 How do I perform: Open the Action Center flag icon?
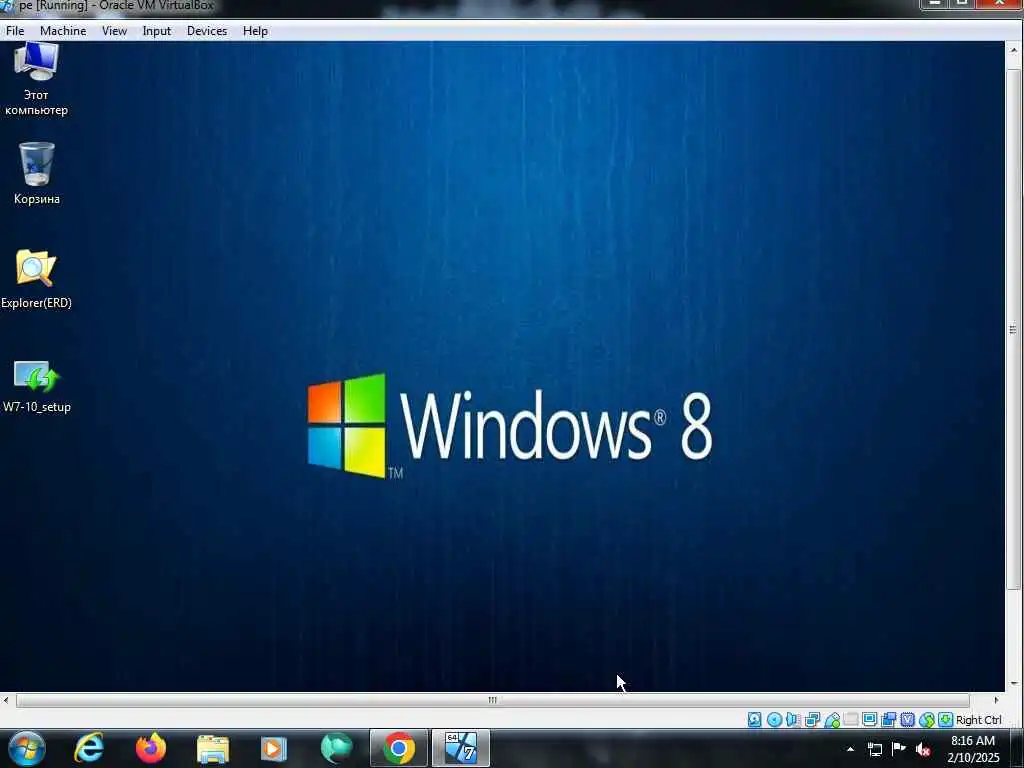[x=899, y=748]
